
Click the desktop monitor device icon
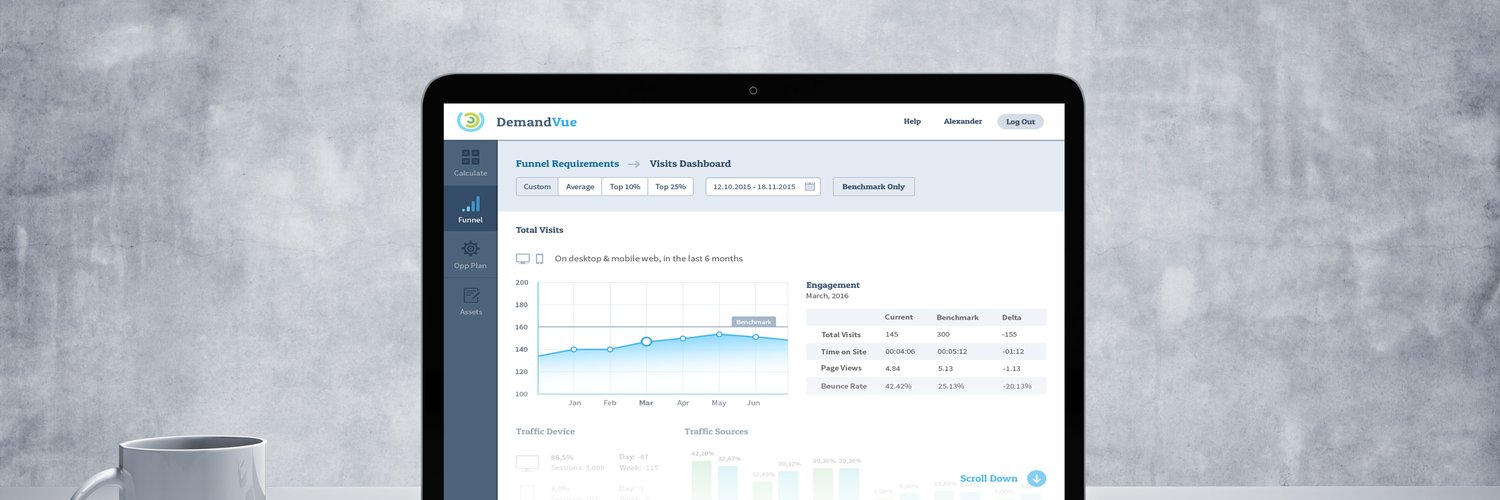[x=523, y=258]
